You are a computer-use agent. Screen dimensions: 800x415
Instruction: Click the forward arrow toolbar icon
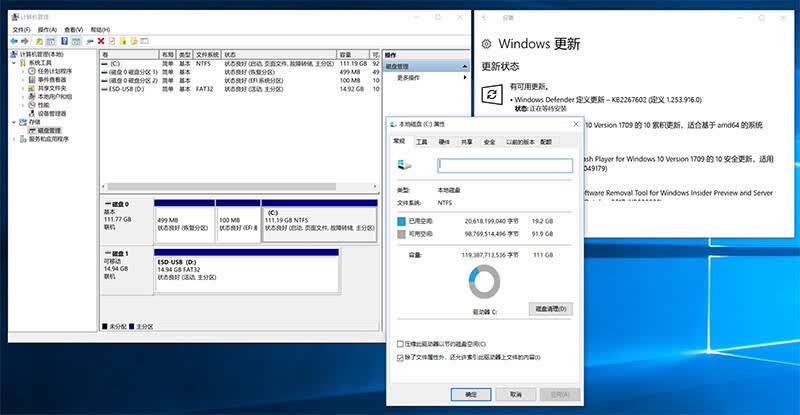[x=24, y=41]
